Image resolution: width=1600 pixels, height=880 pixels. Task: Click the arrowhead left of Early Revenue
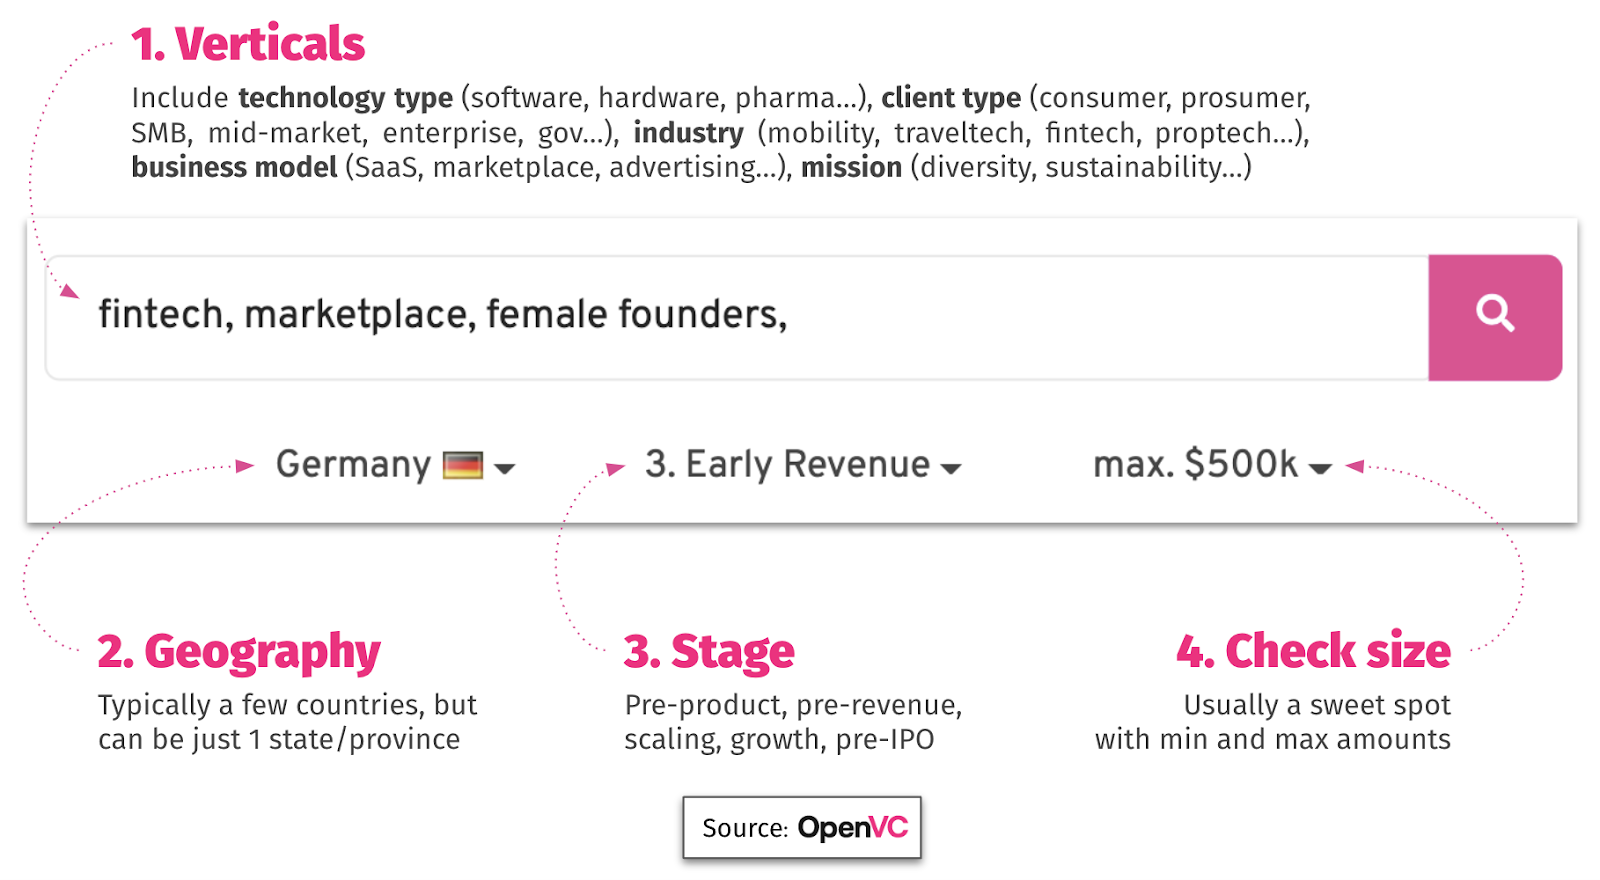pyautogui.click(x=616, y=468)
